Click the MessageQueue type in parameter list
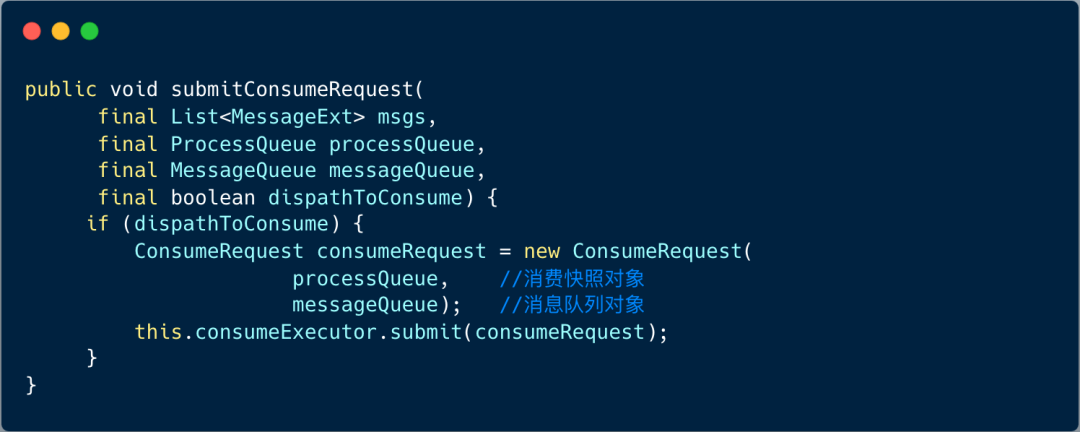The image size is (1080, 432). click(243, 170)
